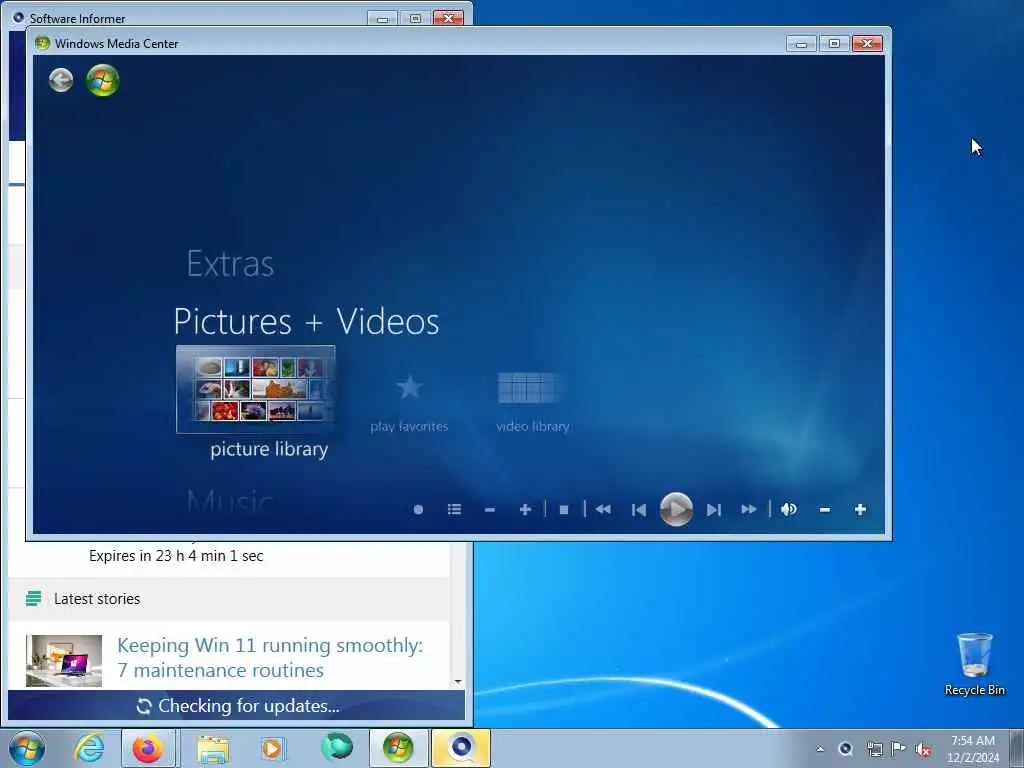This screenshot has width=1024, height=768.
Task: Click the rewind button
Action: click(603, 509)
